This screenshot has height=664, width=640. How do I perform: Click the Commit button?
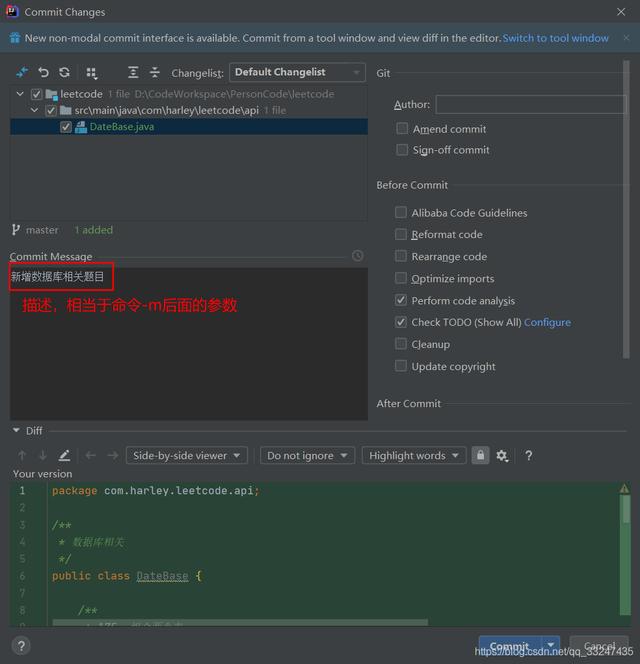click(510, 645)
